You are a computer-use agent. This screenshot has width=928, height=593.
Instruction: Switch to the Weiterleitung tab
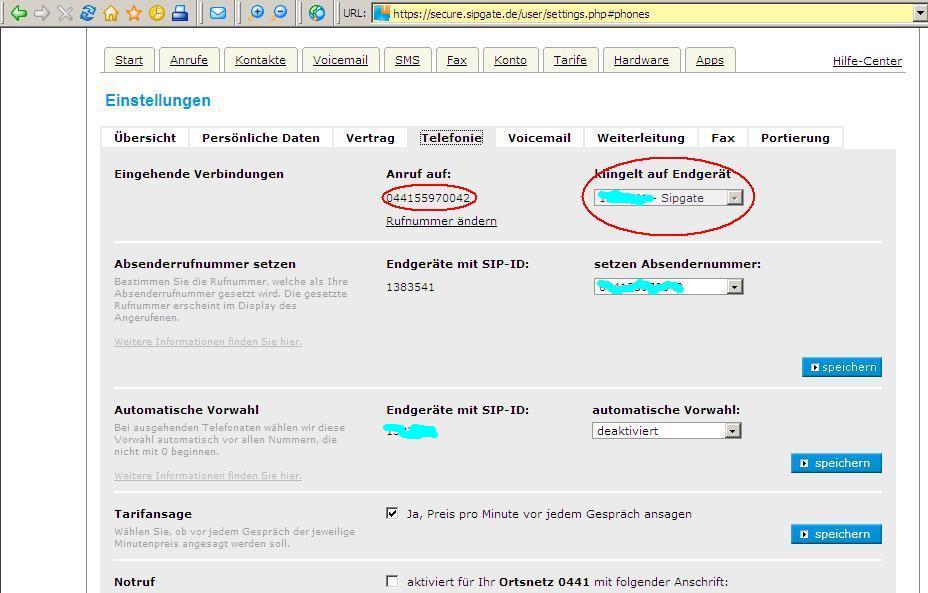coord(640,138)
